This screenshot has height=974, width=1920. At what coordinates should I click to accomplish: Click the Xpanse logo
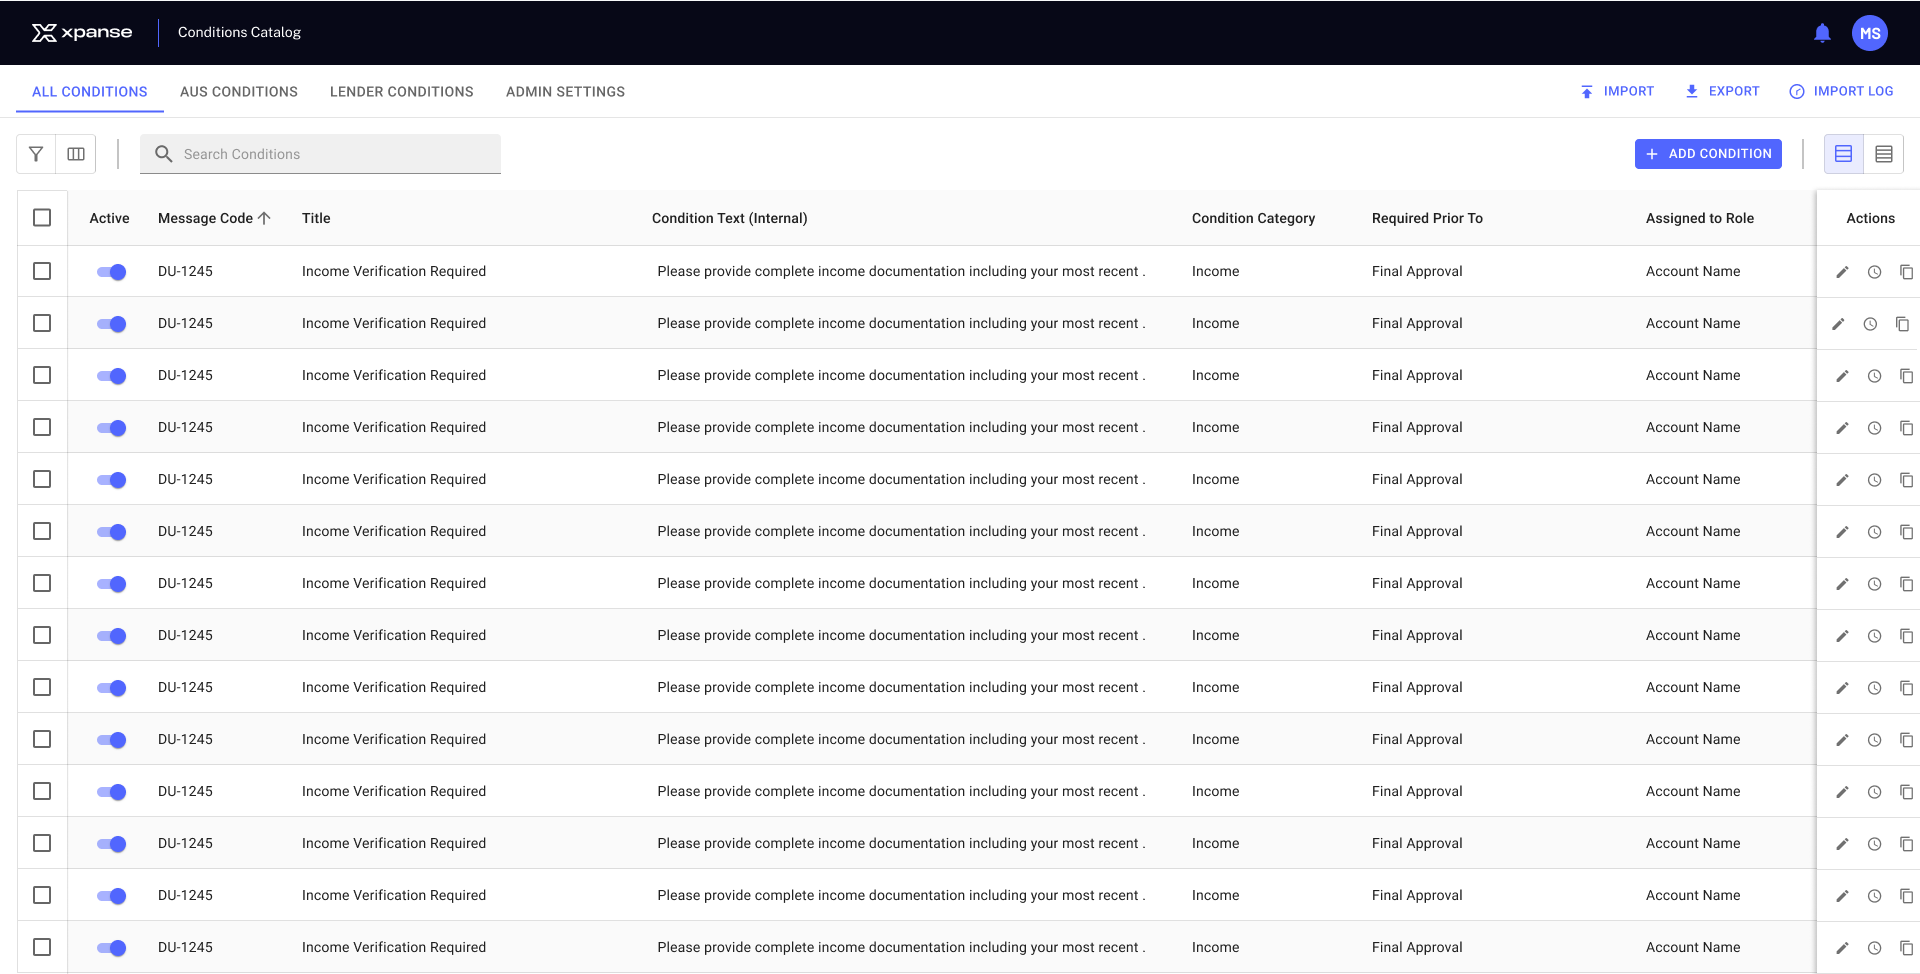pos(82,33)
